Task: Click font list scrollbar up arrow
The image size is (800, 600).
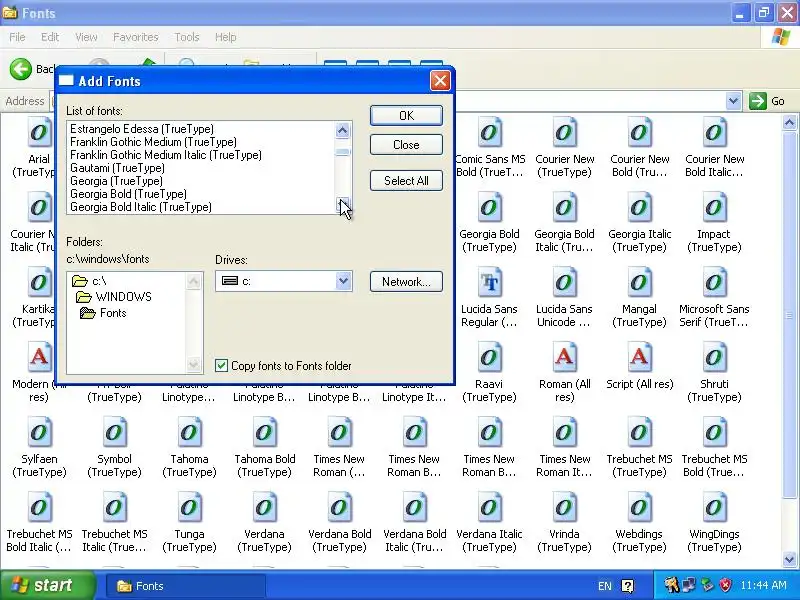Action: click(x=342, y=130)
